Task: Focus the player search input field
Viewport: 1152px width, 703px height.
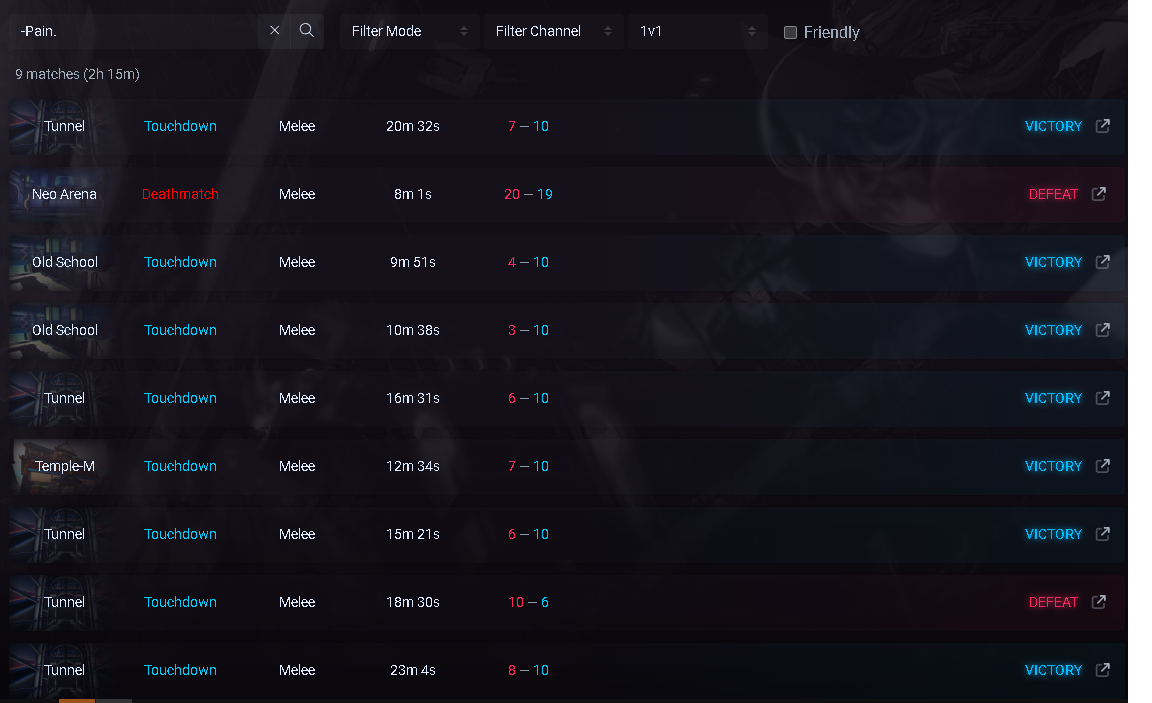Action: pyautogui.click(x=135, y=31)
